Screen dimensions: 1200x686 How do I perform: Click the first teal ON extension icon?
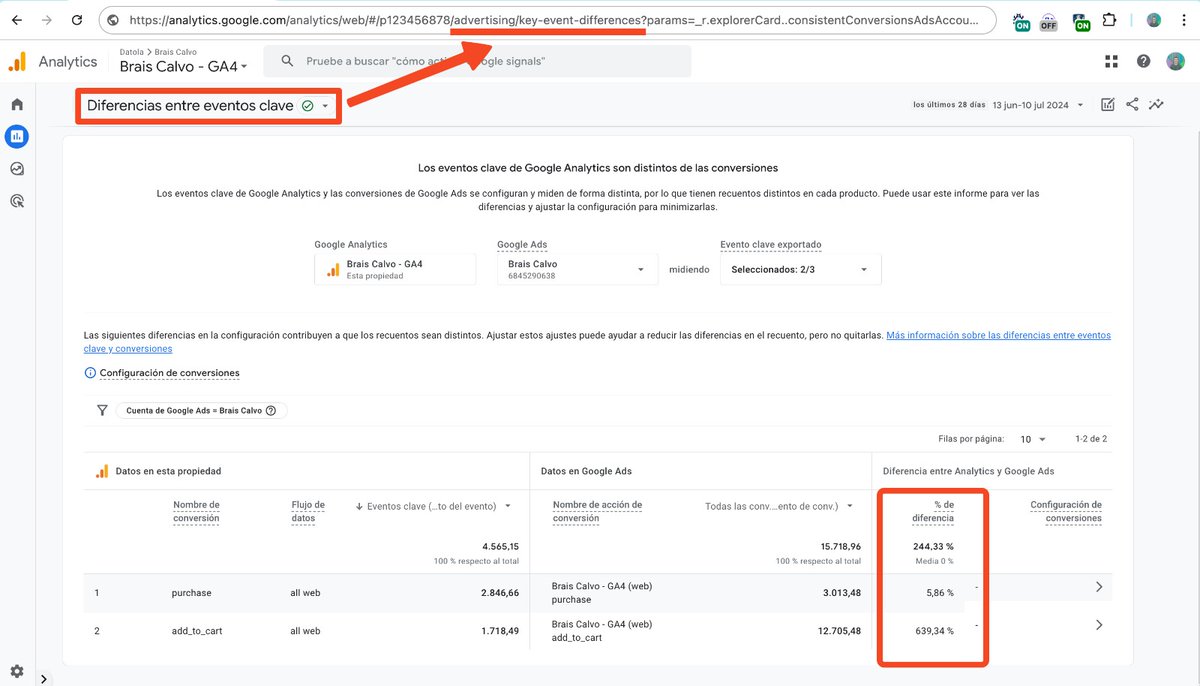click(1021, 21)
